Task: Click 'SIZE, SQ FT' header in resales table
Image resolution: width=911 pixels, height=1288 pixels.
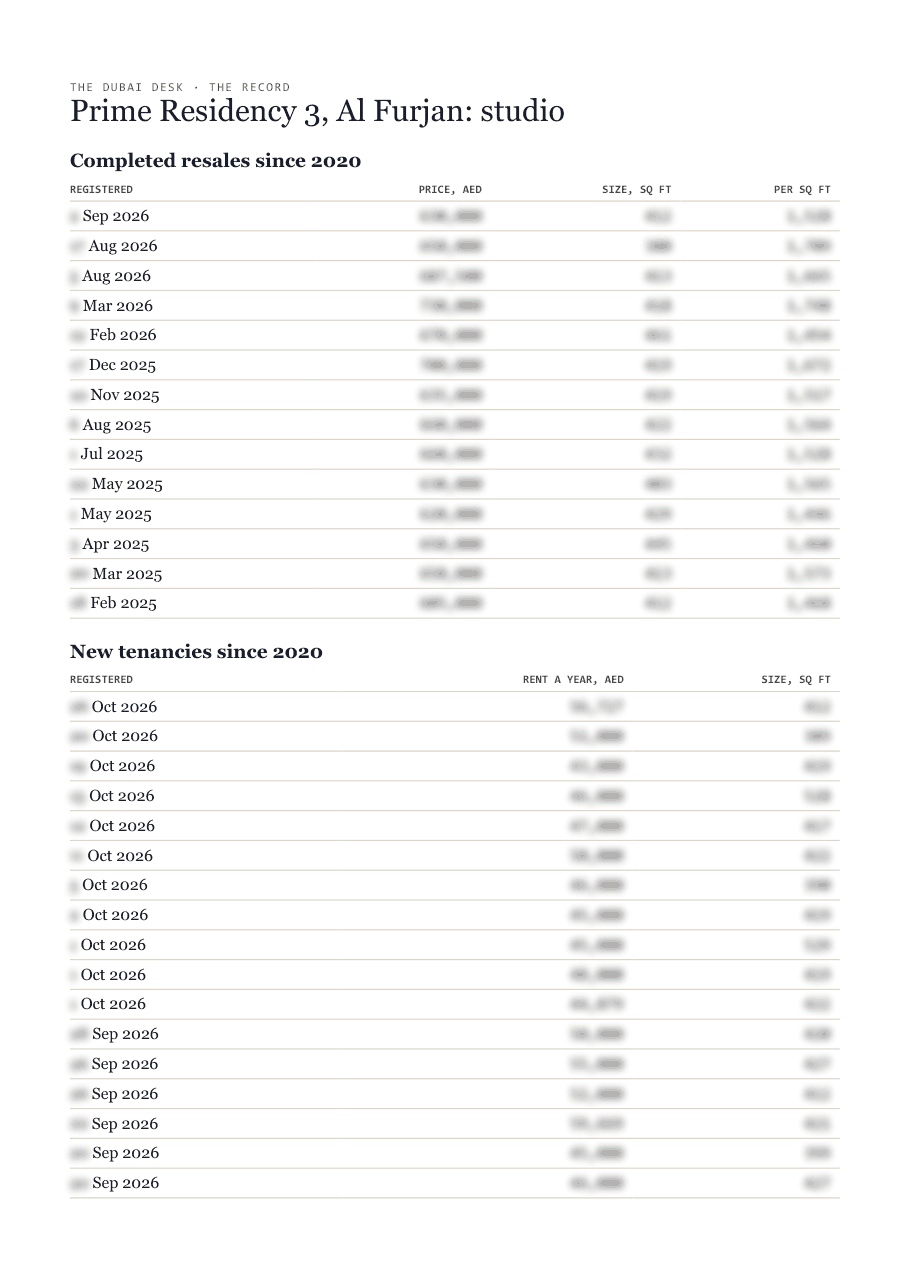Action: click(637, 189)
